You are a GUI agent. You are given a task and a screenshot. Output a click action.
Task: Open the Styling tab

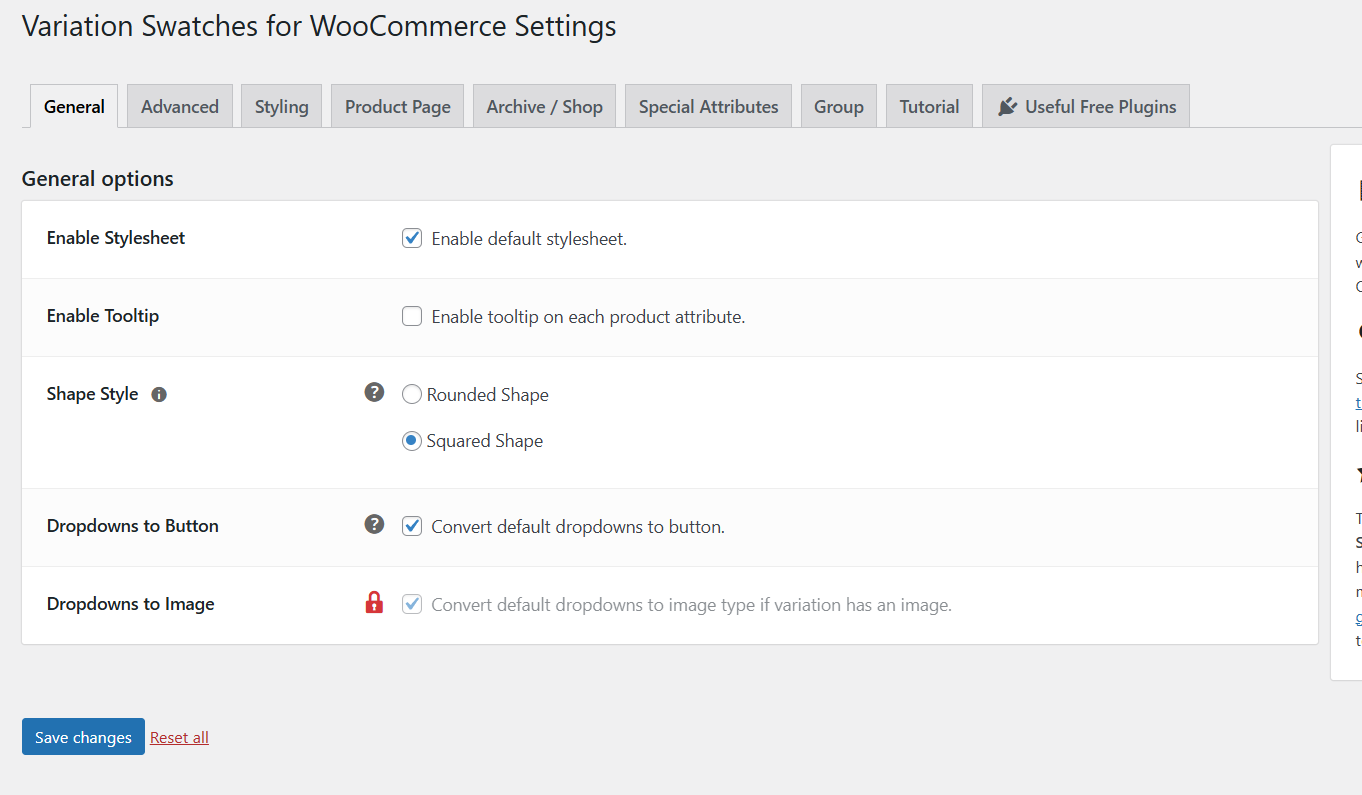[x=281, y=106]
